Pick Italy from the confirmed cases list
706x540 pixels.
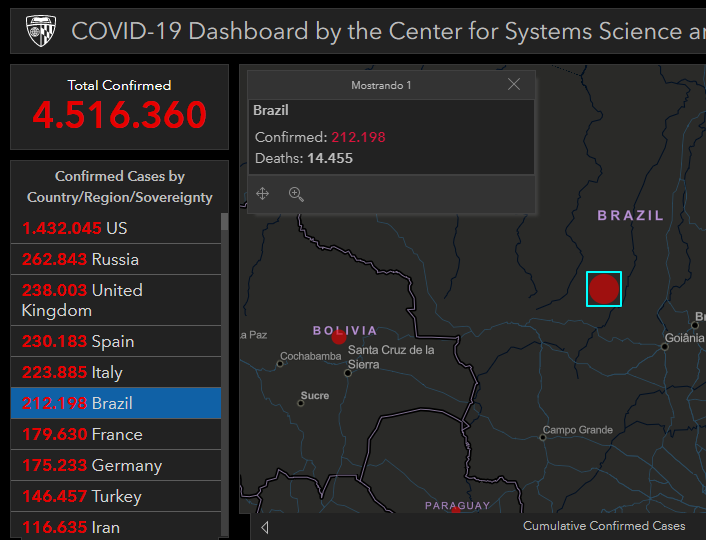115,372
